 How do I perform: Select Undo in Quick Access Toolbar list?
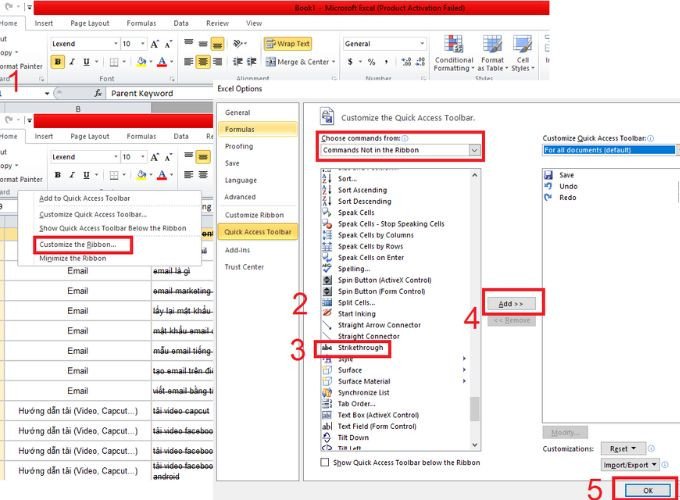(x=568, y=186)
